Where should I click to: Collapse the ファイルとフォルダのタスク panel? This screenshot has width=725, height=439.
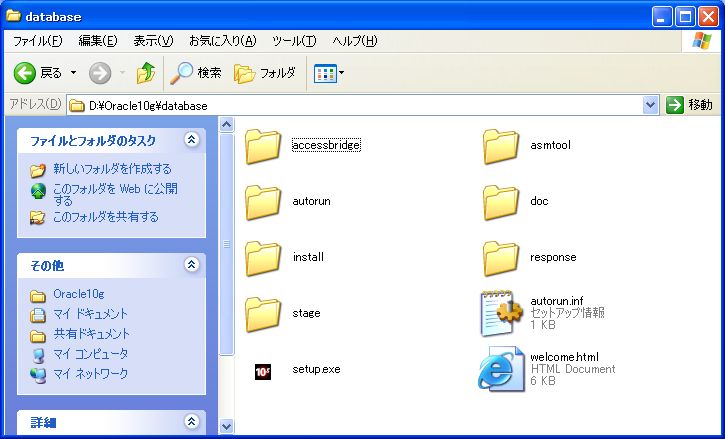[191, 140]
